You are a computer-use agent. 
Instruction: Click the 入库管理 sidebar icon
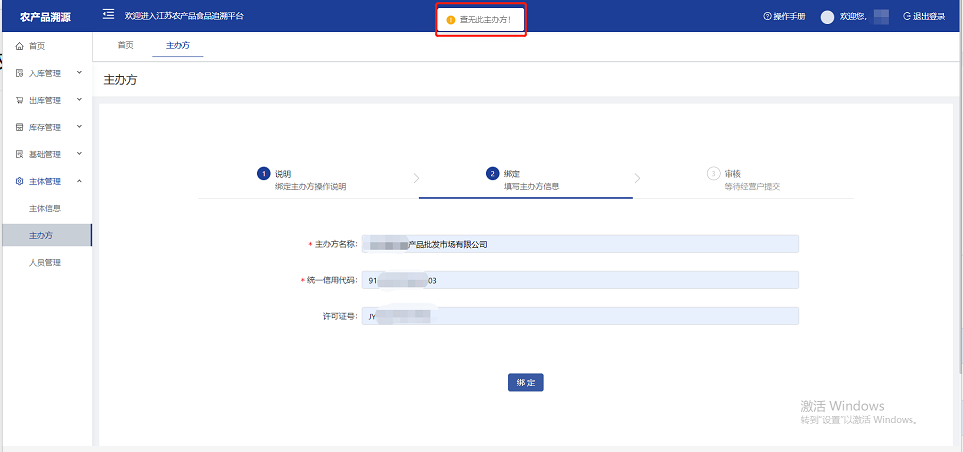[x=19, y=73]
